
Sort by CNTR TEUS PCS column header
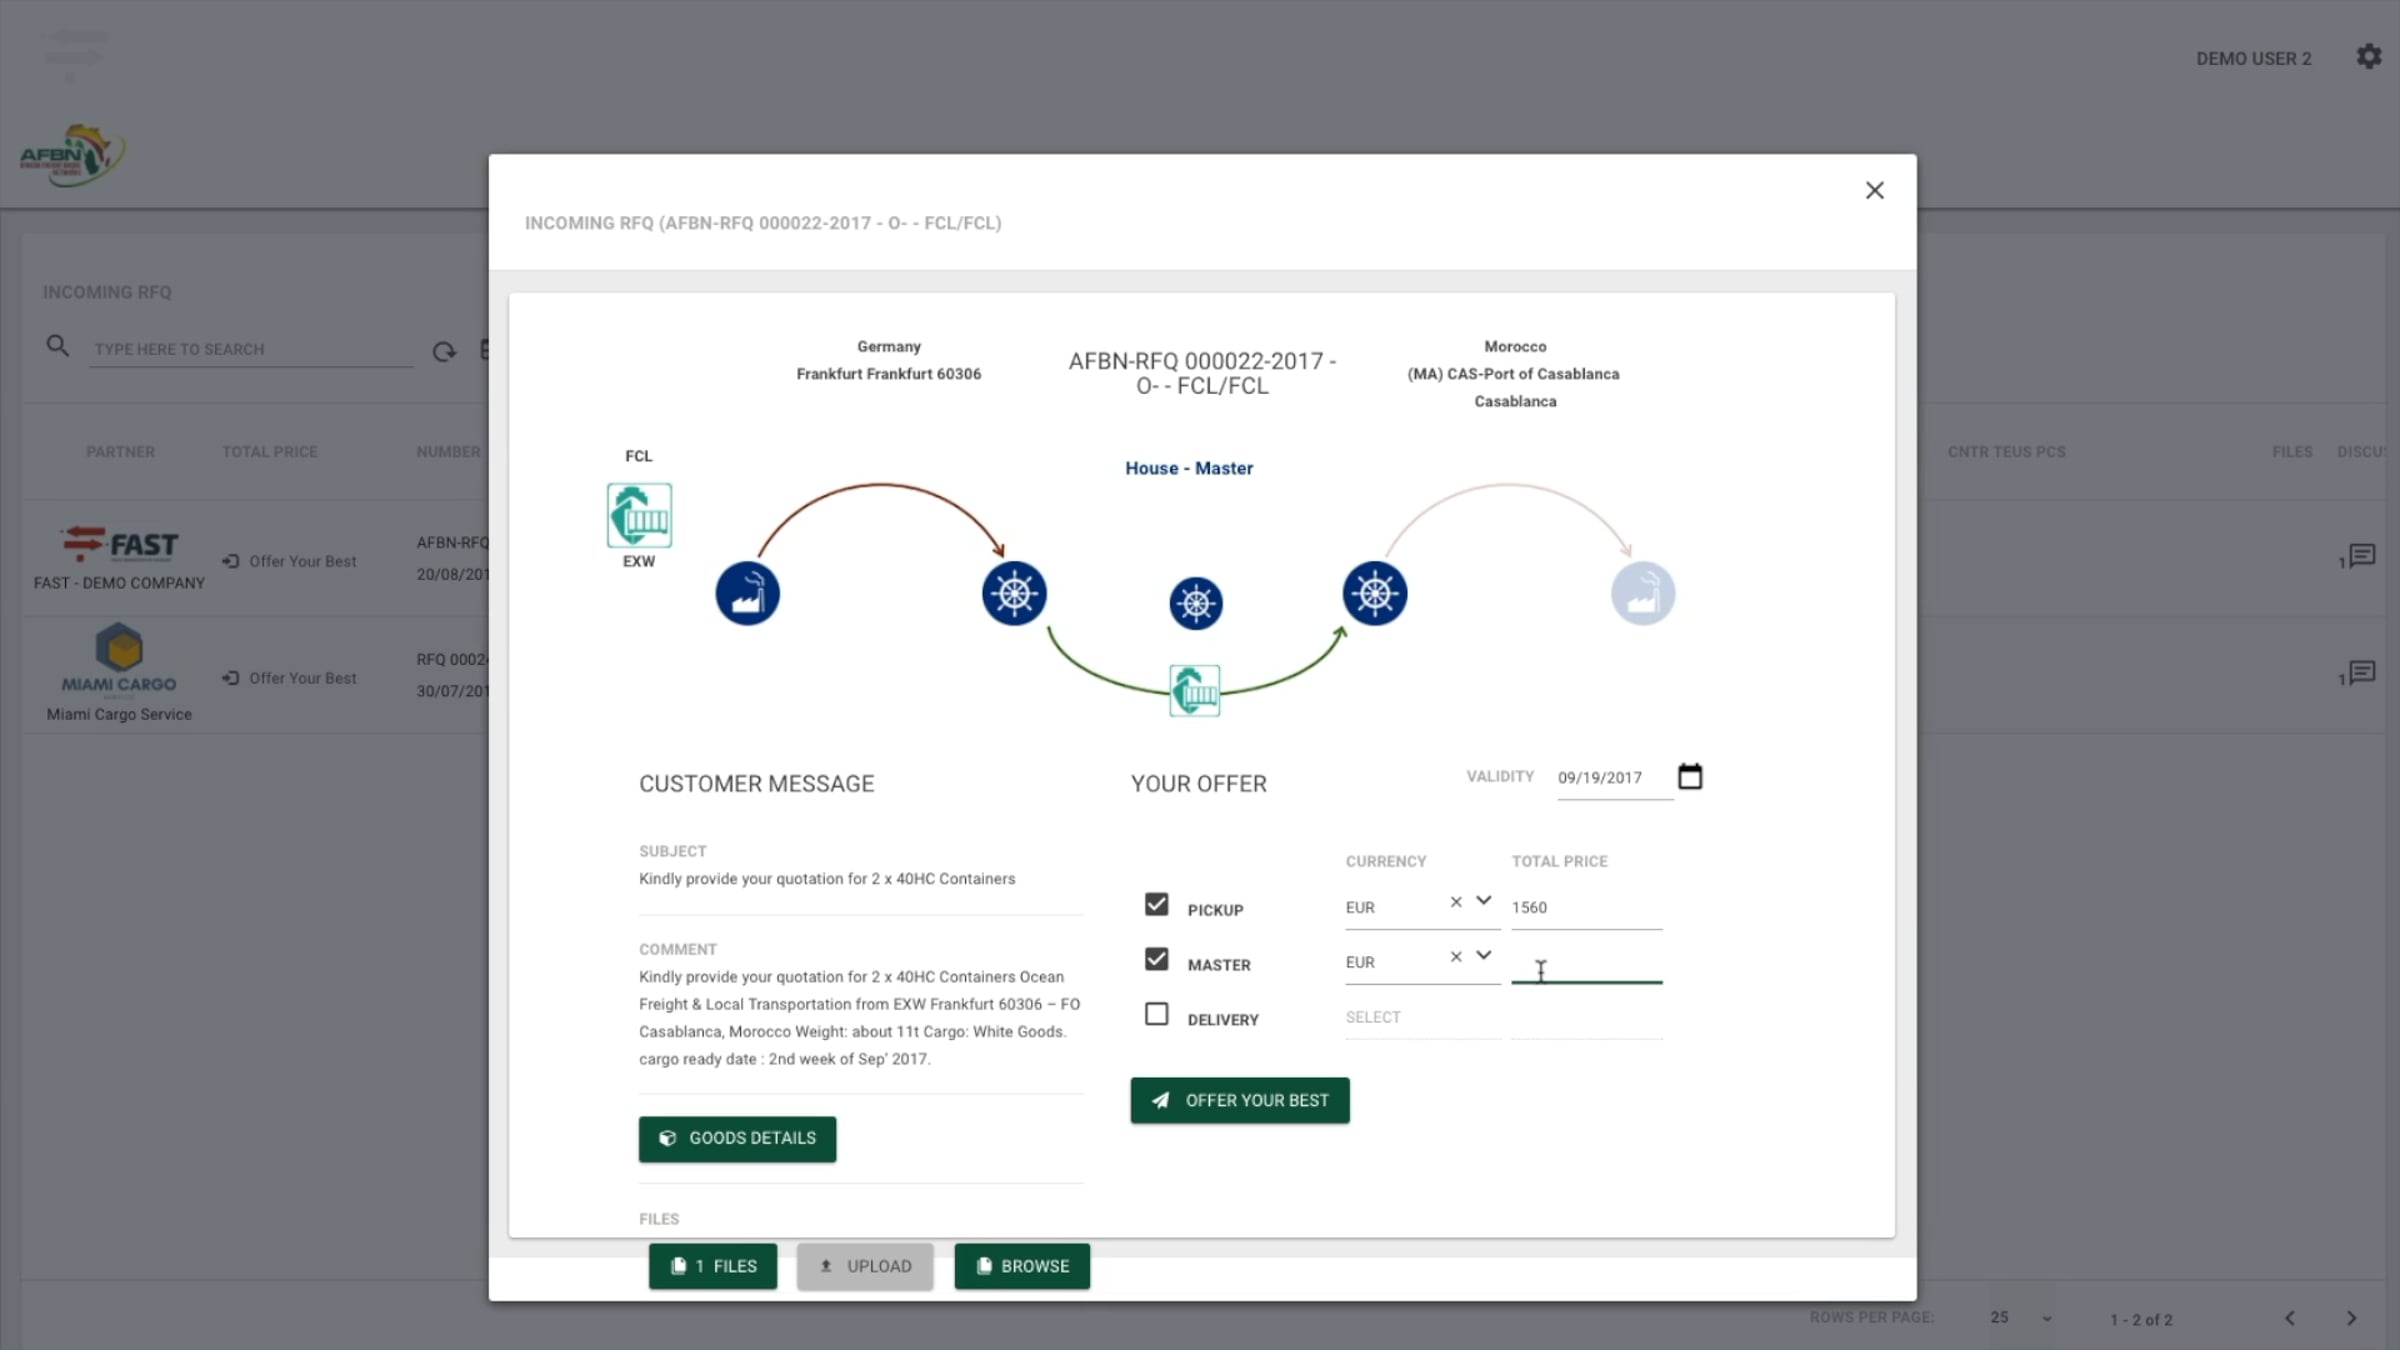coord(2006,452)
